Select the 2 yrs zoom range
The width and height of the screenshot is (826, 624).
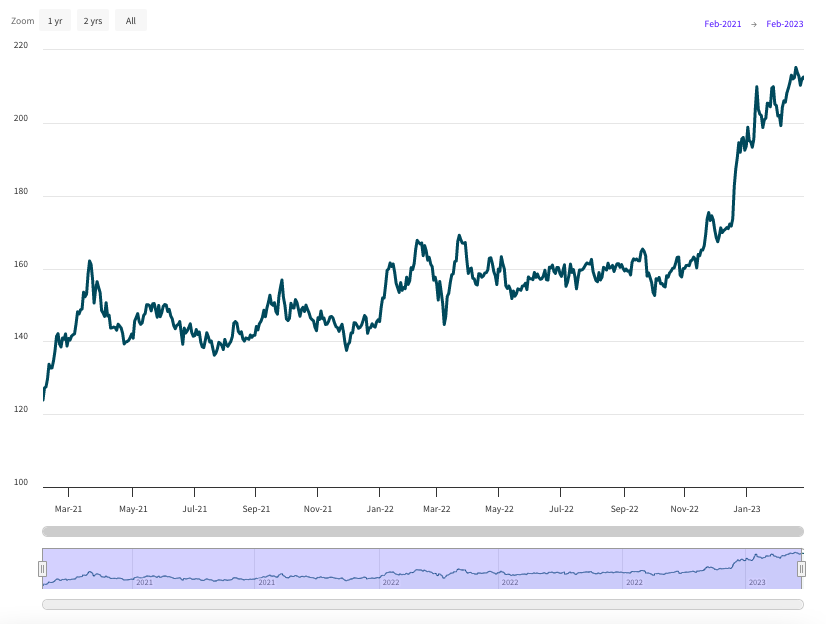tap(92, 21)
